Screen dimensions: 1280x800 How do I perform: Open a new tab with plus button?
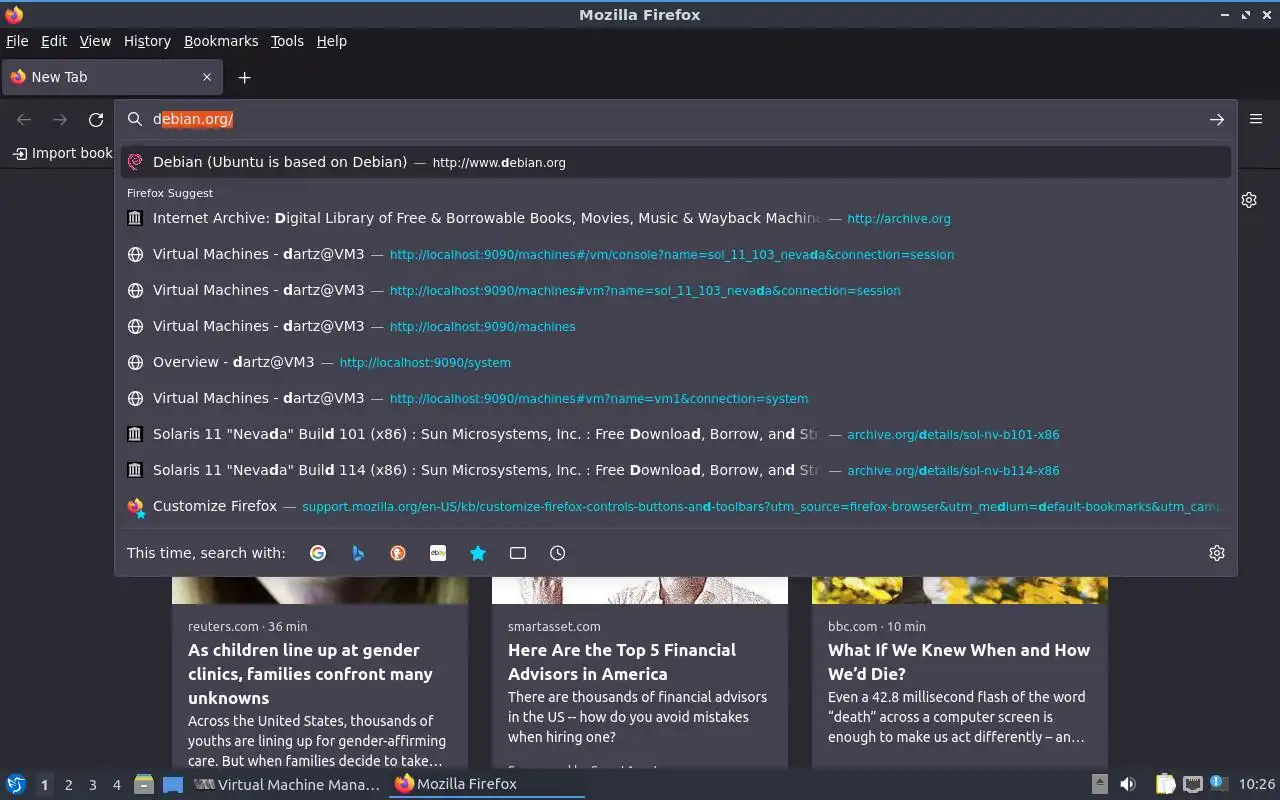244,77
